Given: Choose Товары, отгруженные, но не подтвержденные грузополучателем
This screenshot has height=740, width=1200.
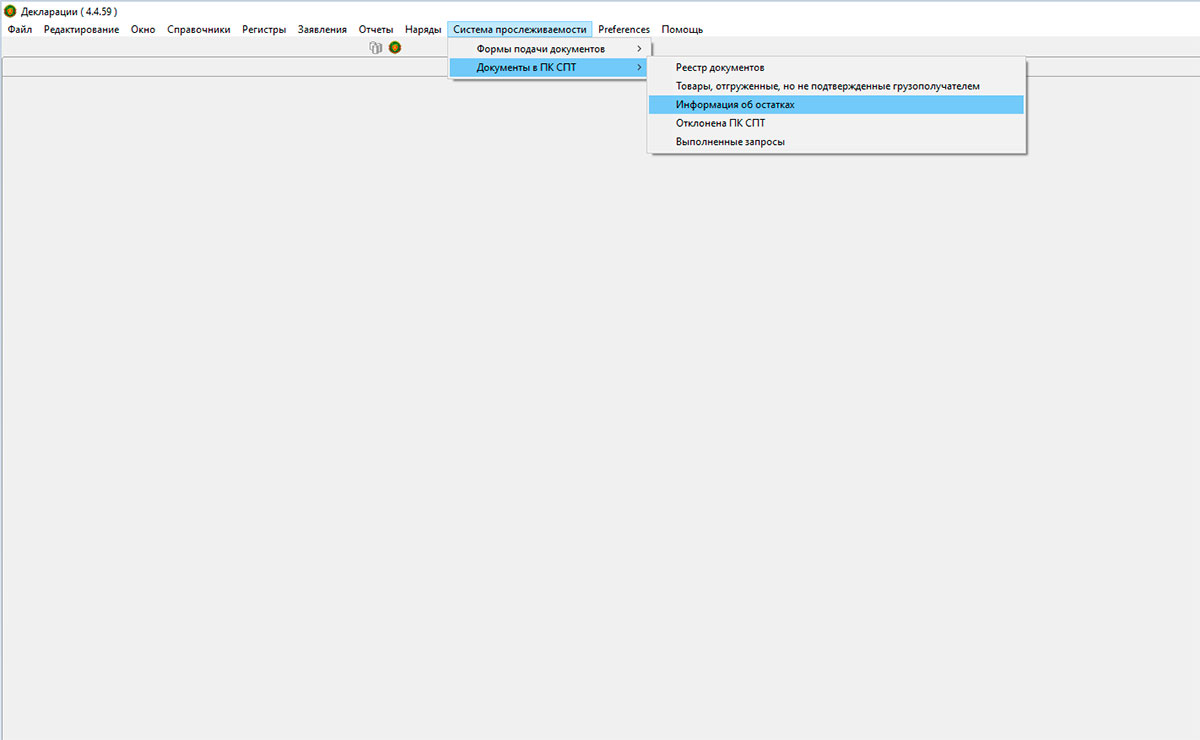Looking at the screenshot, I should click(836, 86).
